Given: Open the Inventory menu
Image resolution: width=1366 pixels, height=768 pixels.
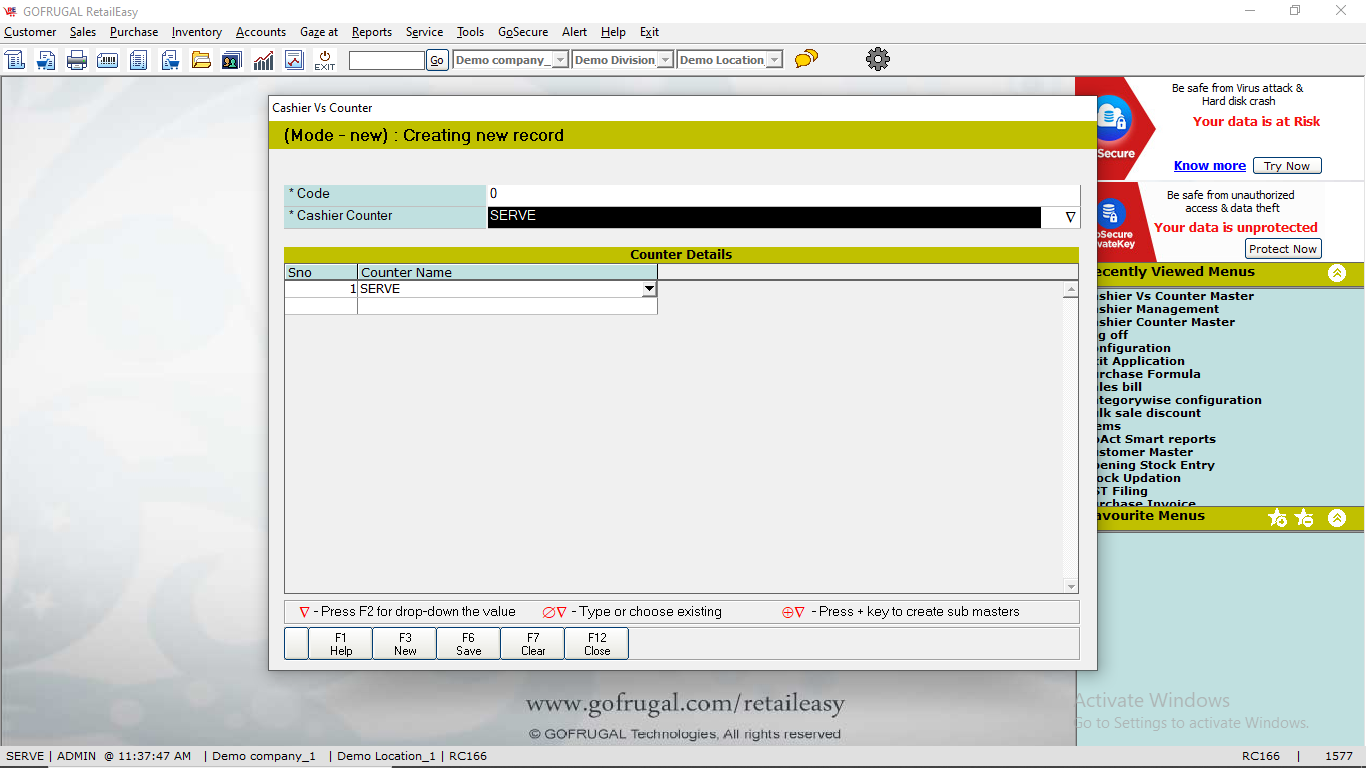Looking at the screenshot, I should point(197,32).
